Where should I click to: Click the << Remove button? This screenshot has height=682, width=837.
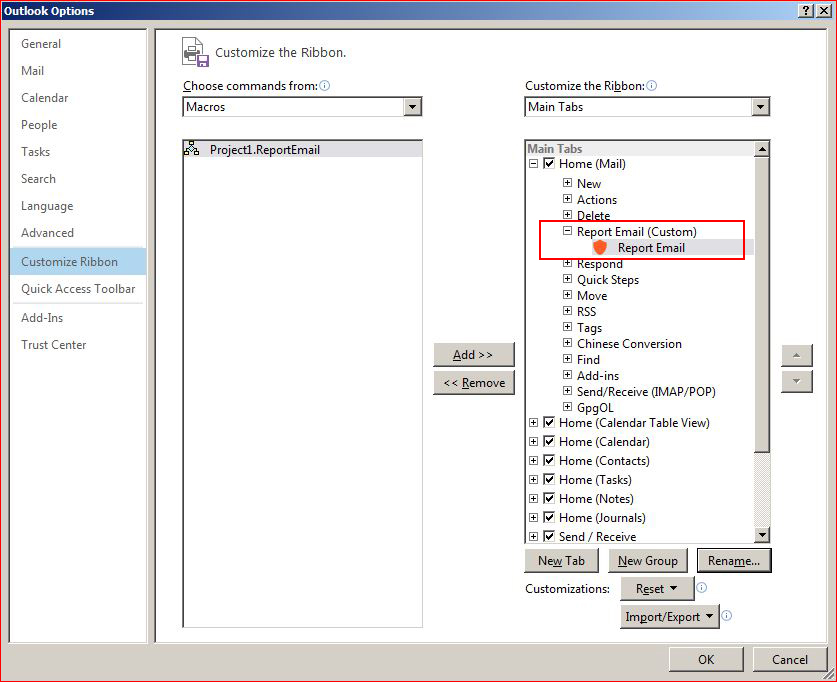(x=473, y=383)
